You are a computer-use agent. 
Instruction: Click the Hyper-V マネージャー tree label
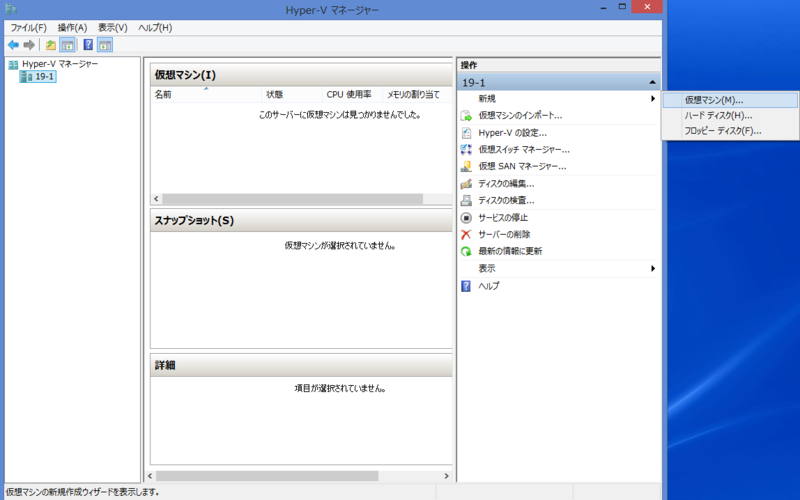(x=60, y=64)
